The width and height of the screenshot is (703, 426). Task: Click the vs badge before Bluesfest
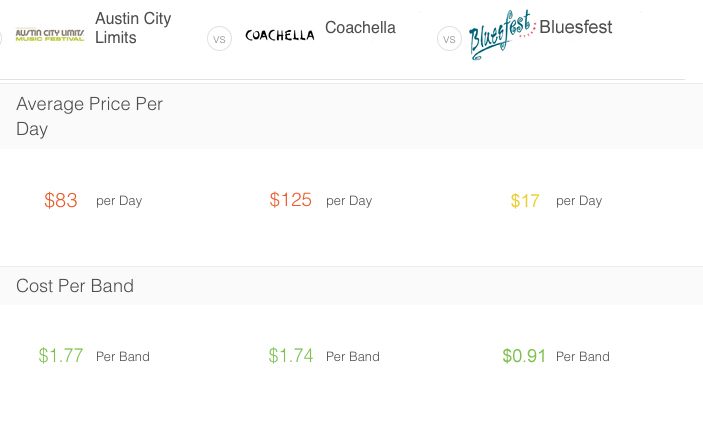(x=449, y=39)
